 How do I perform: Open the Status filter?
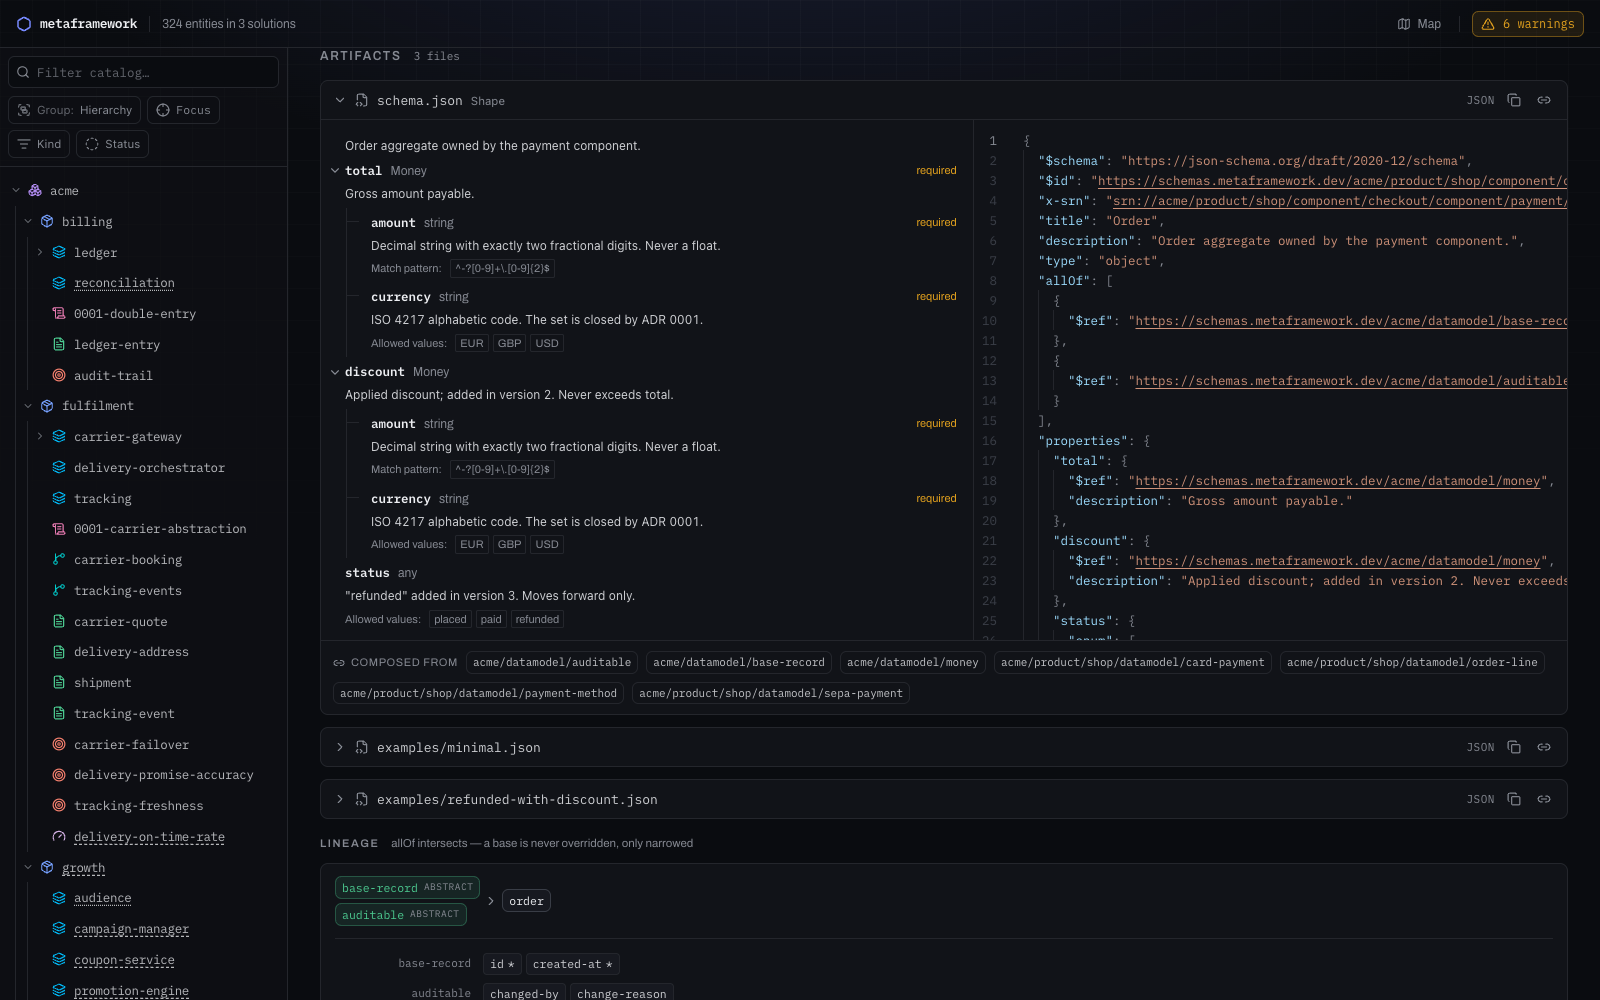coord(112,144)
